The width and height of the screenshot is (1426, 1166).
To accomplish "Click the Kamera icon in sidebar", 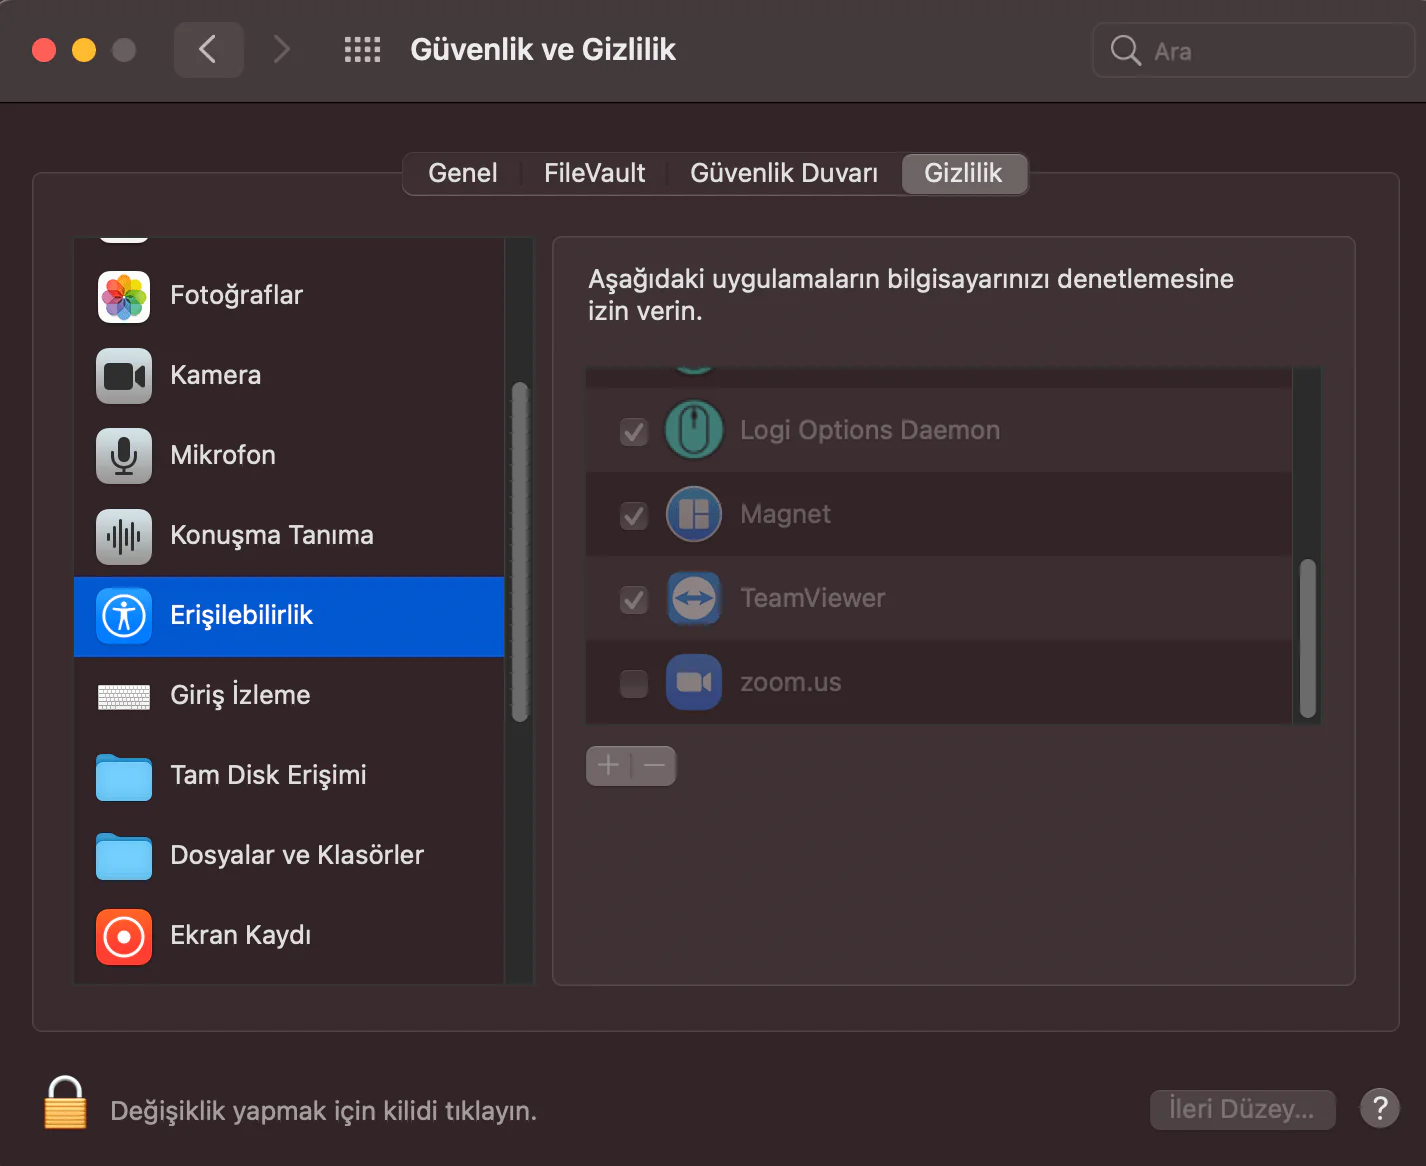I will (124, 376).
